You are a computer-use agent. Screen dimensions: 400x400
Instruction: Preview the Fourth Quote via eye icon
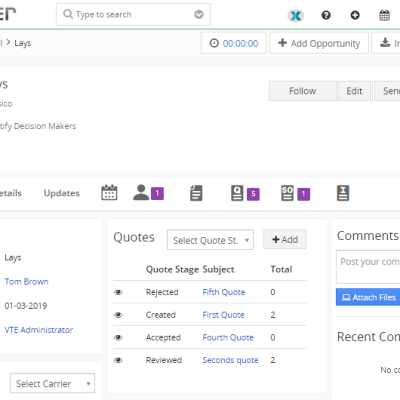pos(118,338)
